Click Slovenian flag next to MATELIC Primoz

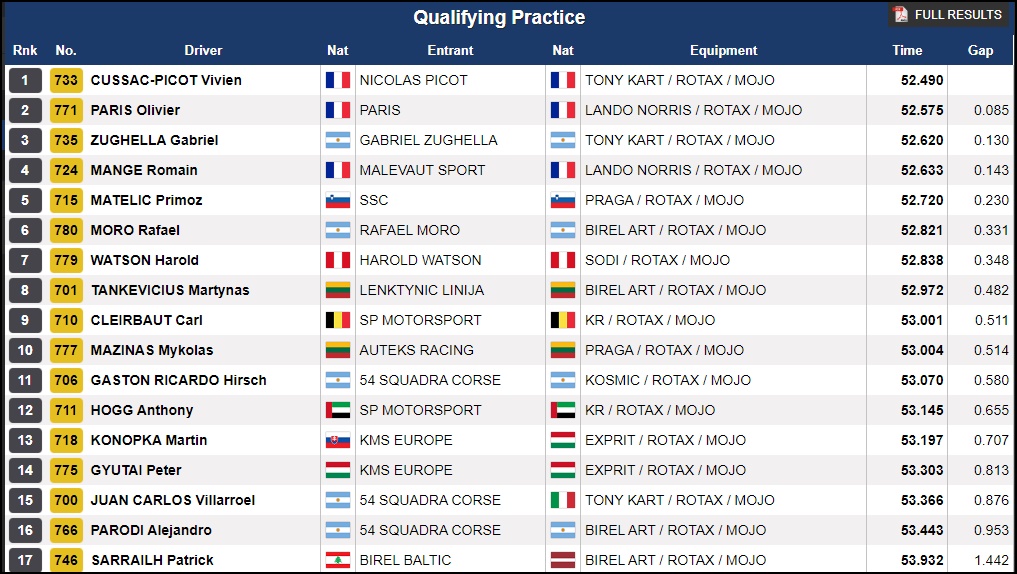pyautogui.click(x=338, y=200)
